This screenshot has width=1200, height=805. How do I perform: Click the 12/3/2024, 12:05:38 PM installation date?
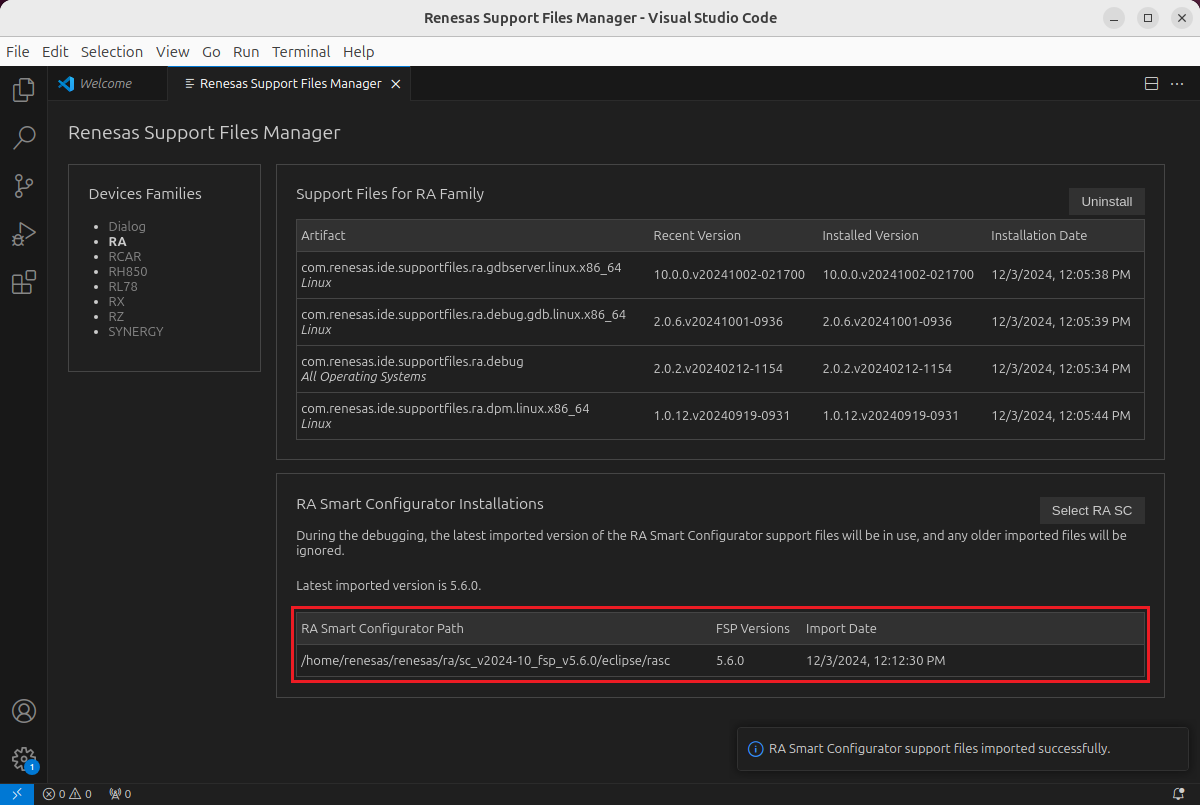[1061, 274]
